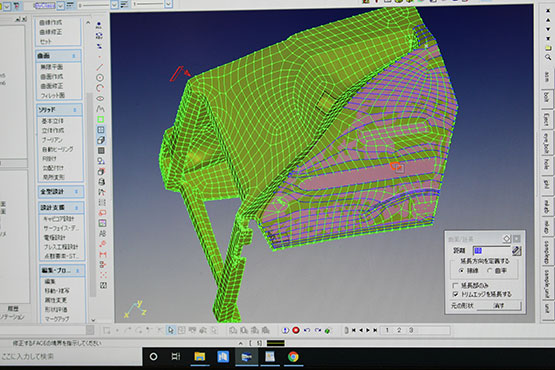555x370 pixels.
Task: Select the 接線 radio button
Action: [x=461, y=271]
